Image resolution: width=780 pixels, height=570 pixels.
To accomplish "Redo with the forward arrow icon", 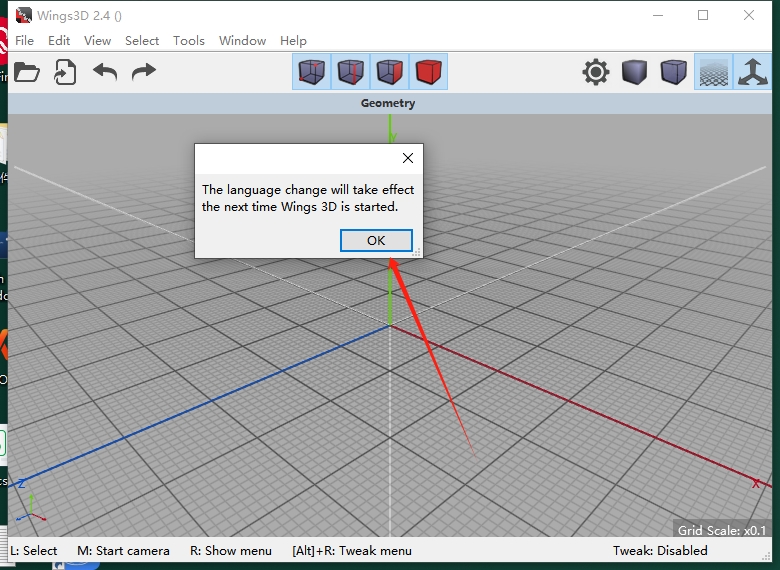I will [144, 72].
